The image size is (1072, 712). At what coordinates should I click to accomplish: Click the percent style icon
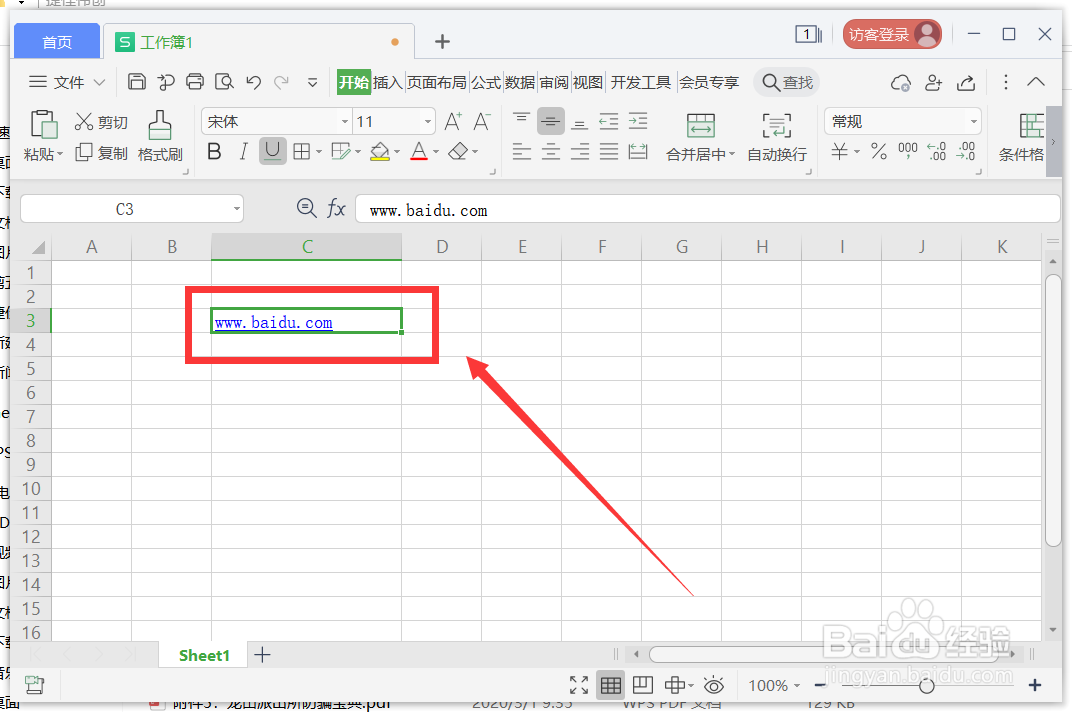(x=879, y=151)
